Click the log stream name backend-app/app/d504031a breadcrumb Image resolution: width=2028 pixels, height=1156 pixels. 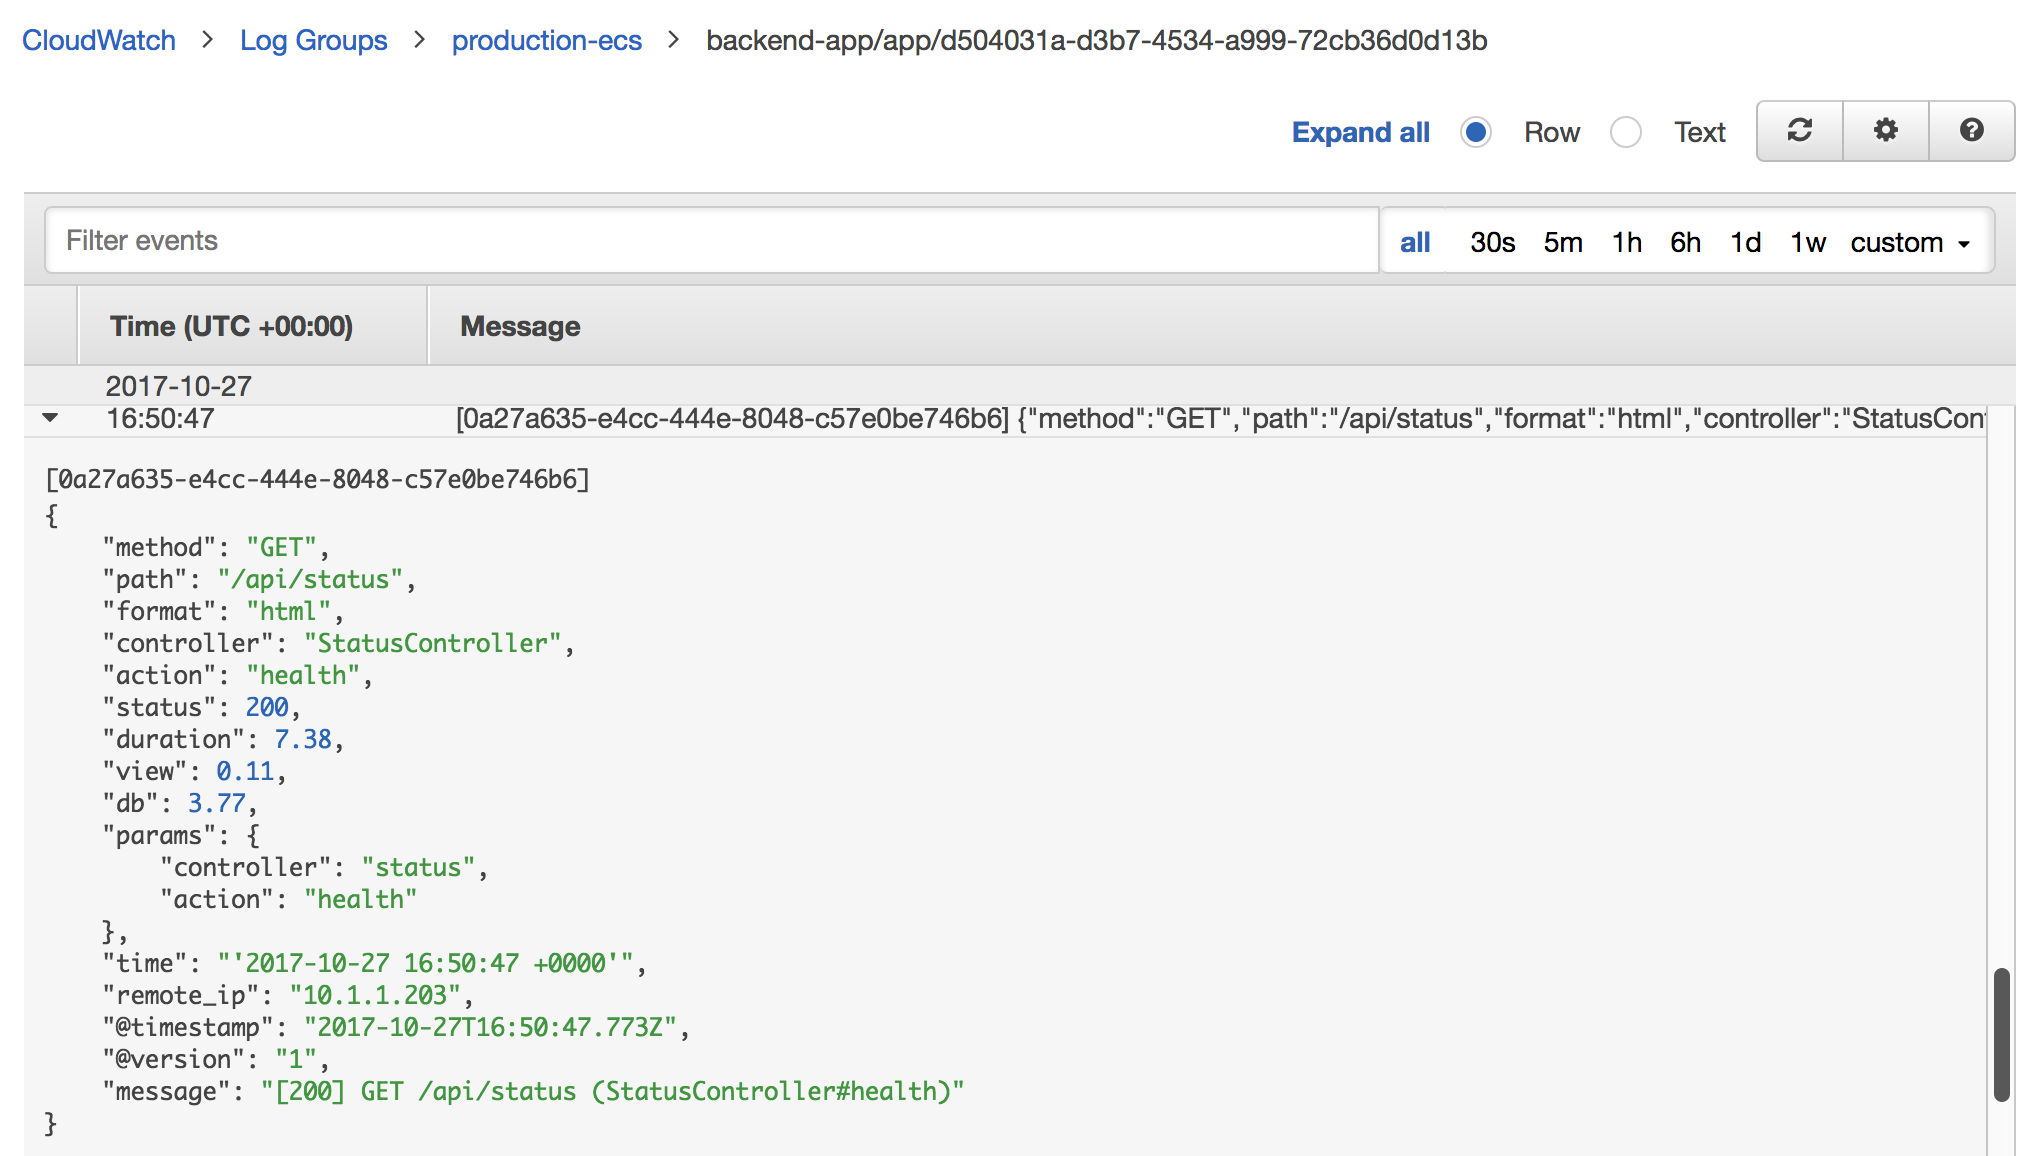[x=1096, y=40]
